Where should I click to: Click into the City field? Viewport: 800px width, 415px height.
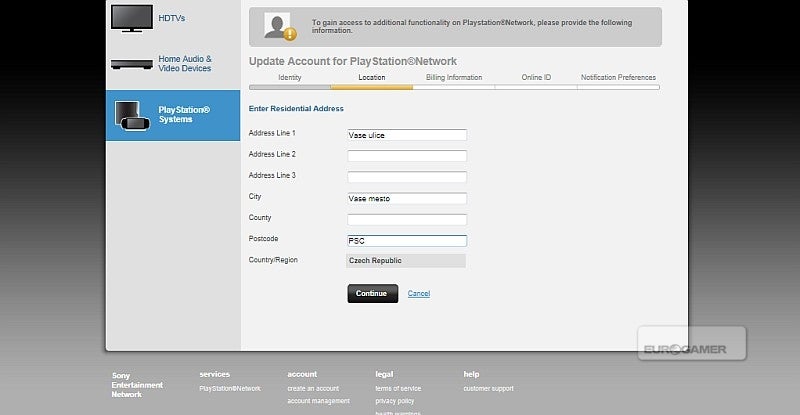[407, 198]
